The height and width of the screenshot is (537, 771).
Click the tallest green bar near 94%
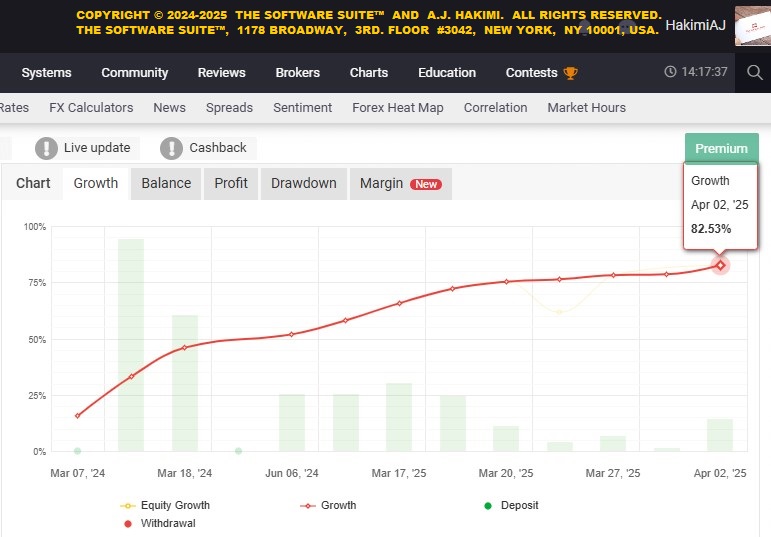click(x=131, y=345)
